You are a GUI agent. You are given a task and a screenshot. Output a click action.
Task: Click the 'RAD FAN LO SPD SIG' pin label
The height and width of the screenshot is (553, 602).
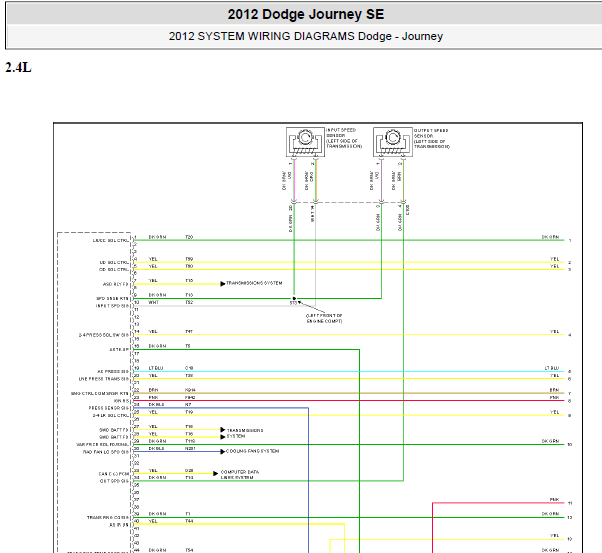(x=106, y=452)
